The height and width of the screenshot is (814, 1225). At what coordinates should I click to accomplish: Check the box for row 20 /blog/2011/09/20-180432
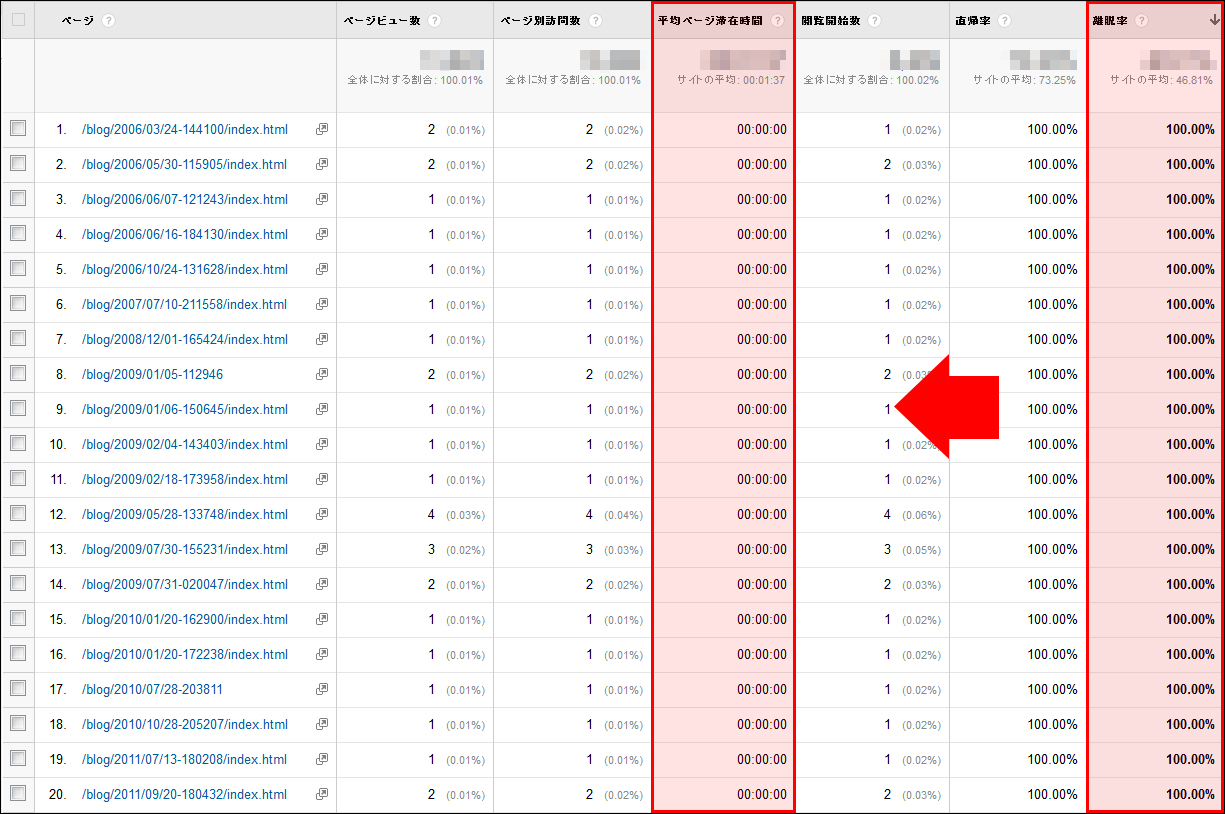coord(18,793)
